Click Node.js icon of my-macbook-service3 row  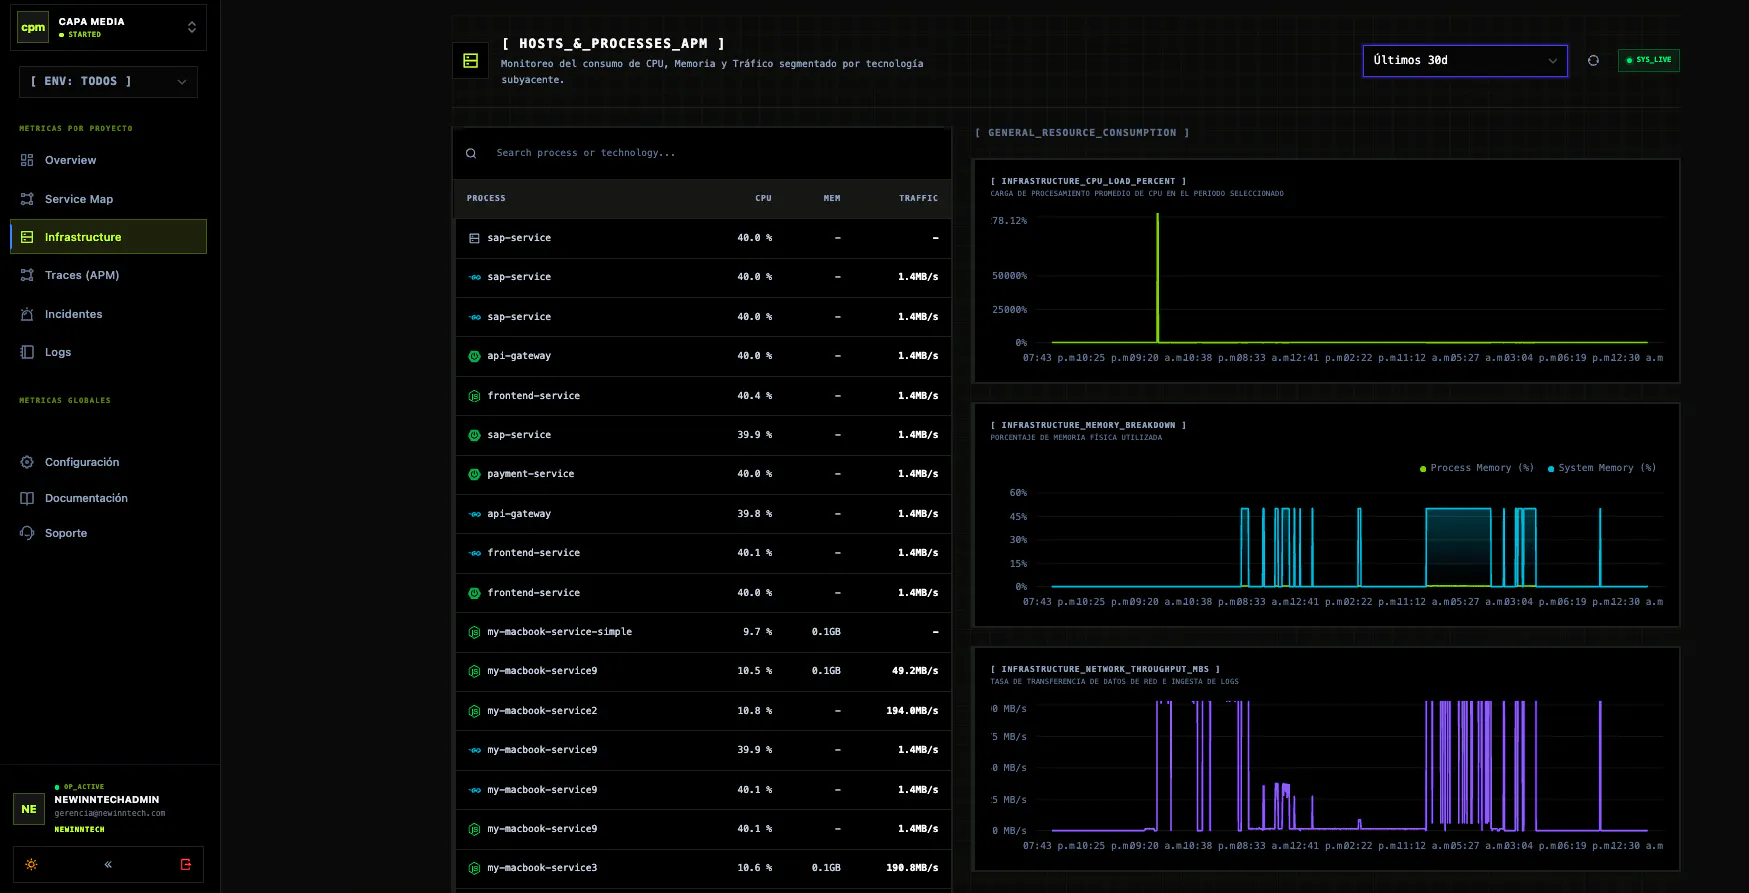(475, 868)
